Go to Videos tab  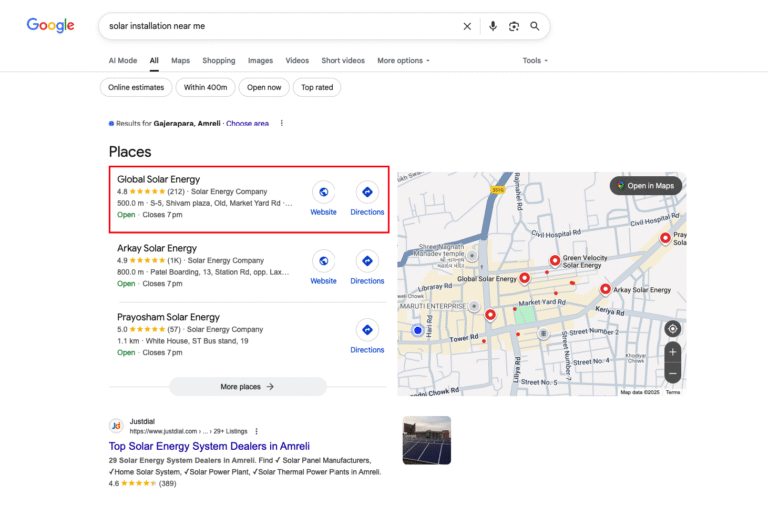[x=297, y=61]
